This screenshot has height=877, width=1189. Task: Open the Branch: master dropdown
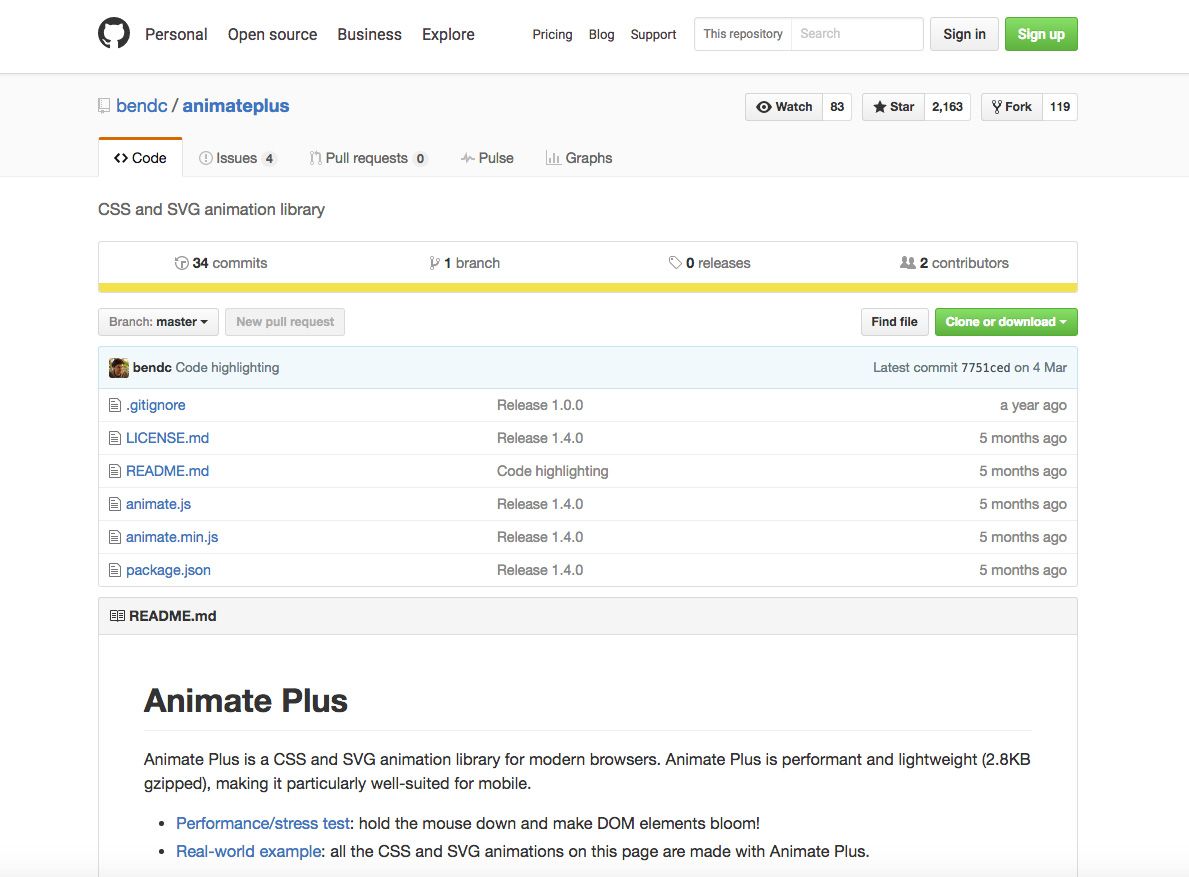[157, 322]
